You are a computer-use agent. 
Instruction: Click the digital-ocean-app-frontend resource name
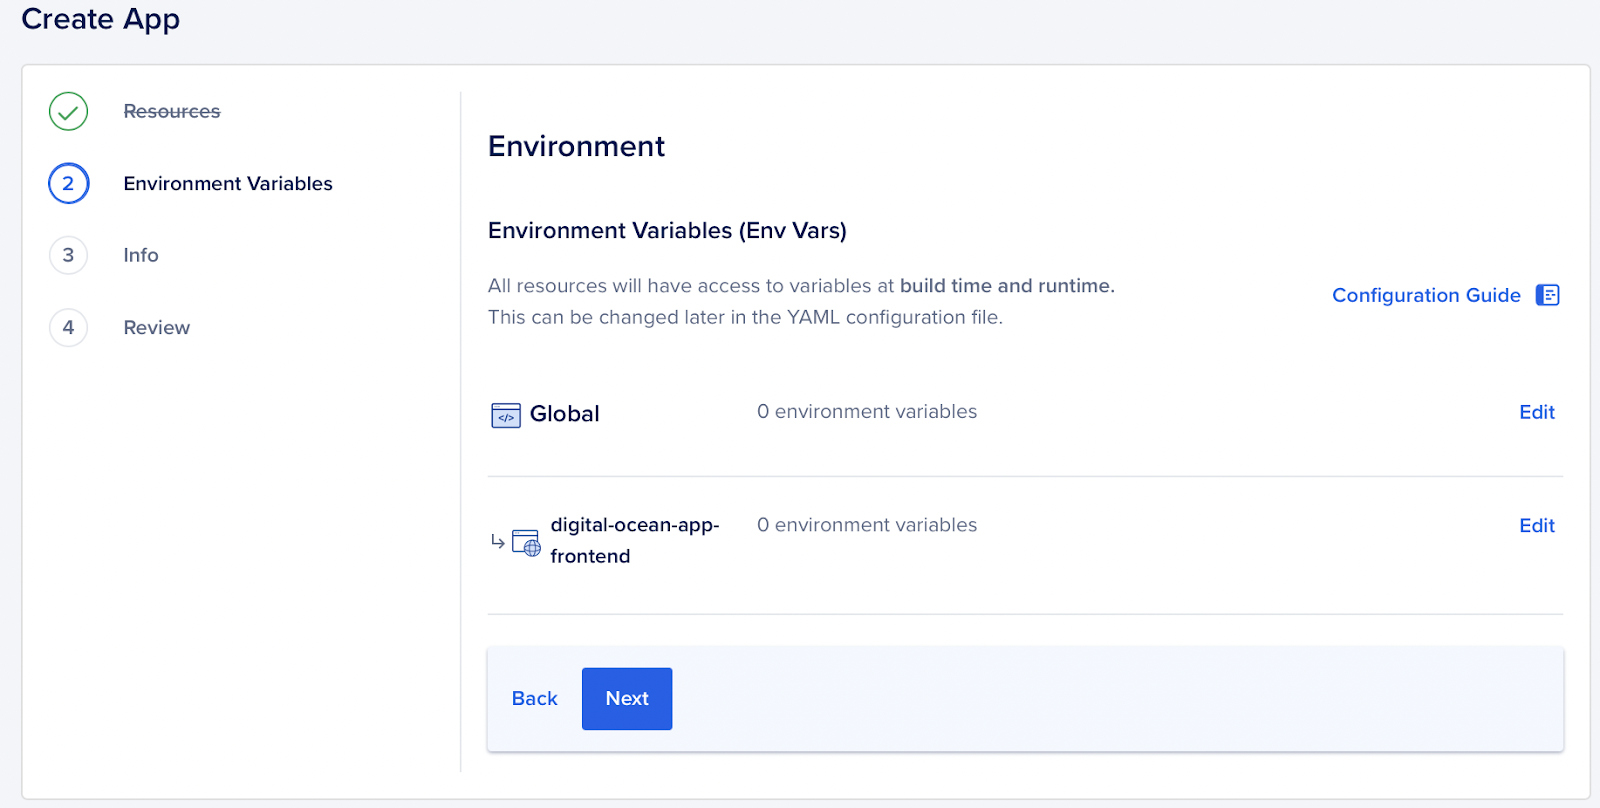click(x=634, y=540)
